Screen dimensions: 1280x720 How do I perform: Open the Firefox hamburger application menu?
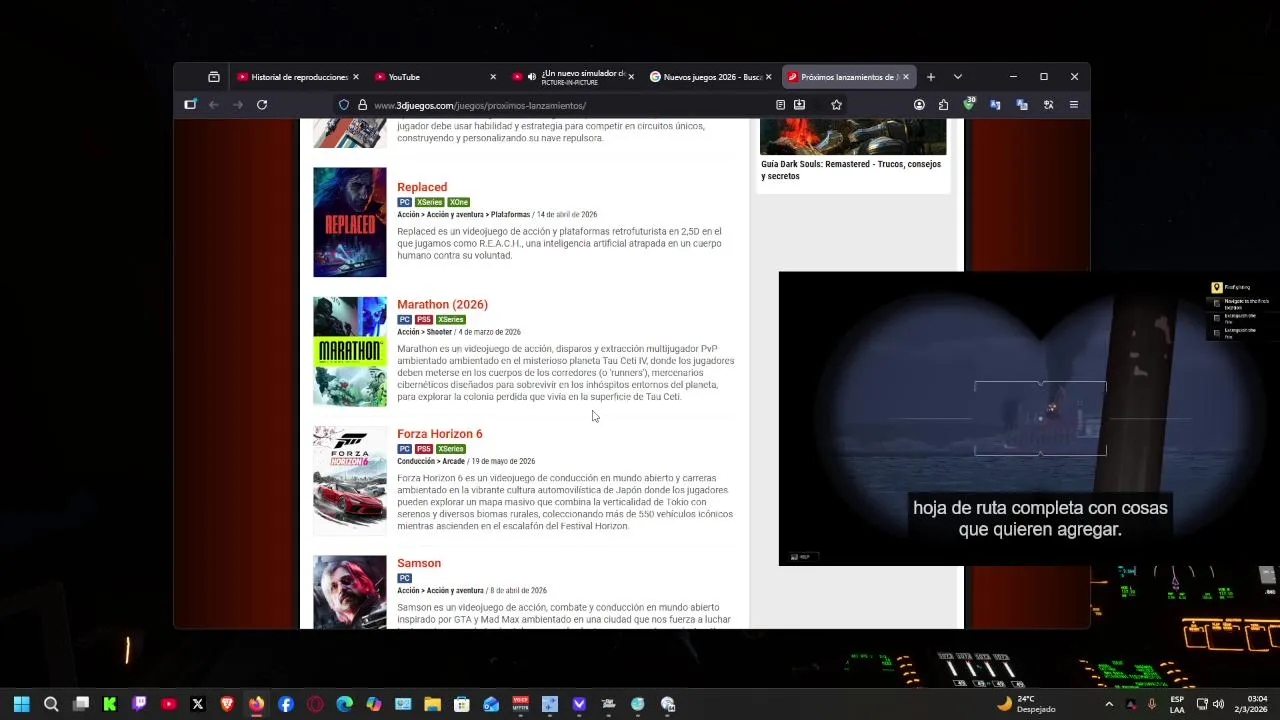pos(1074,105)
